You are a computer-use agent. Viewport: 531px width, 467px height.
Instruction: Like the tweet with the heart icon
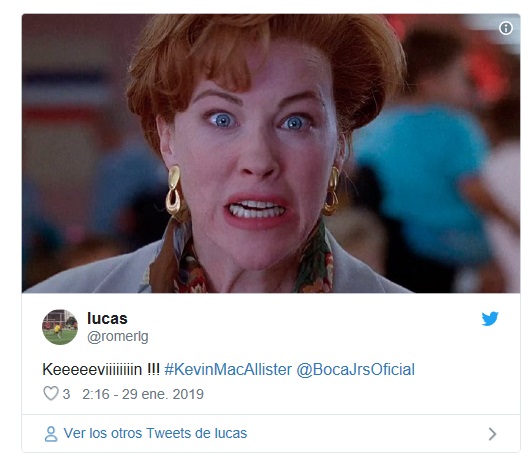(x=51, y=394)
